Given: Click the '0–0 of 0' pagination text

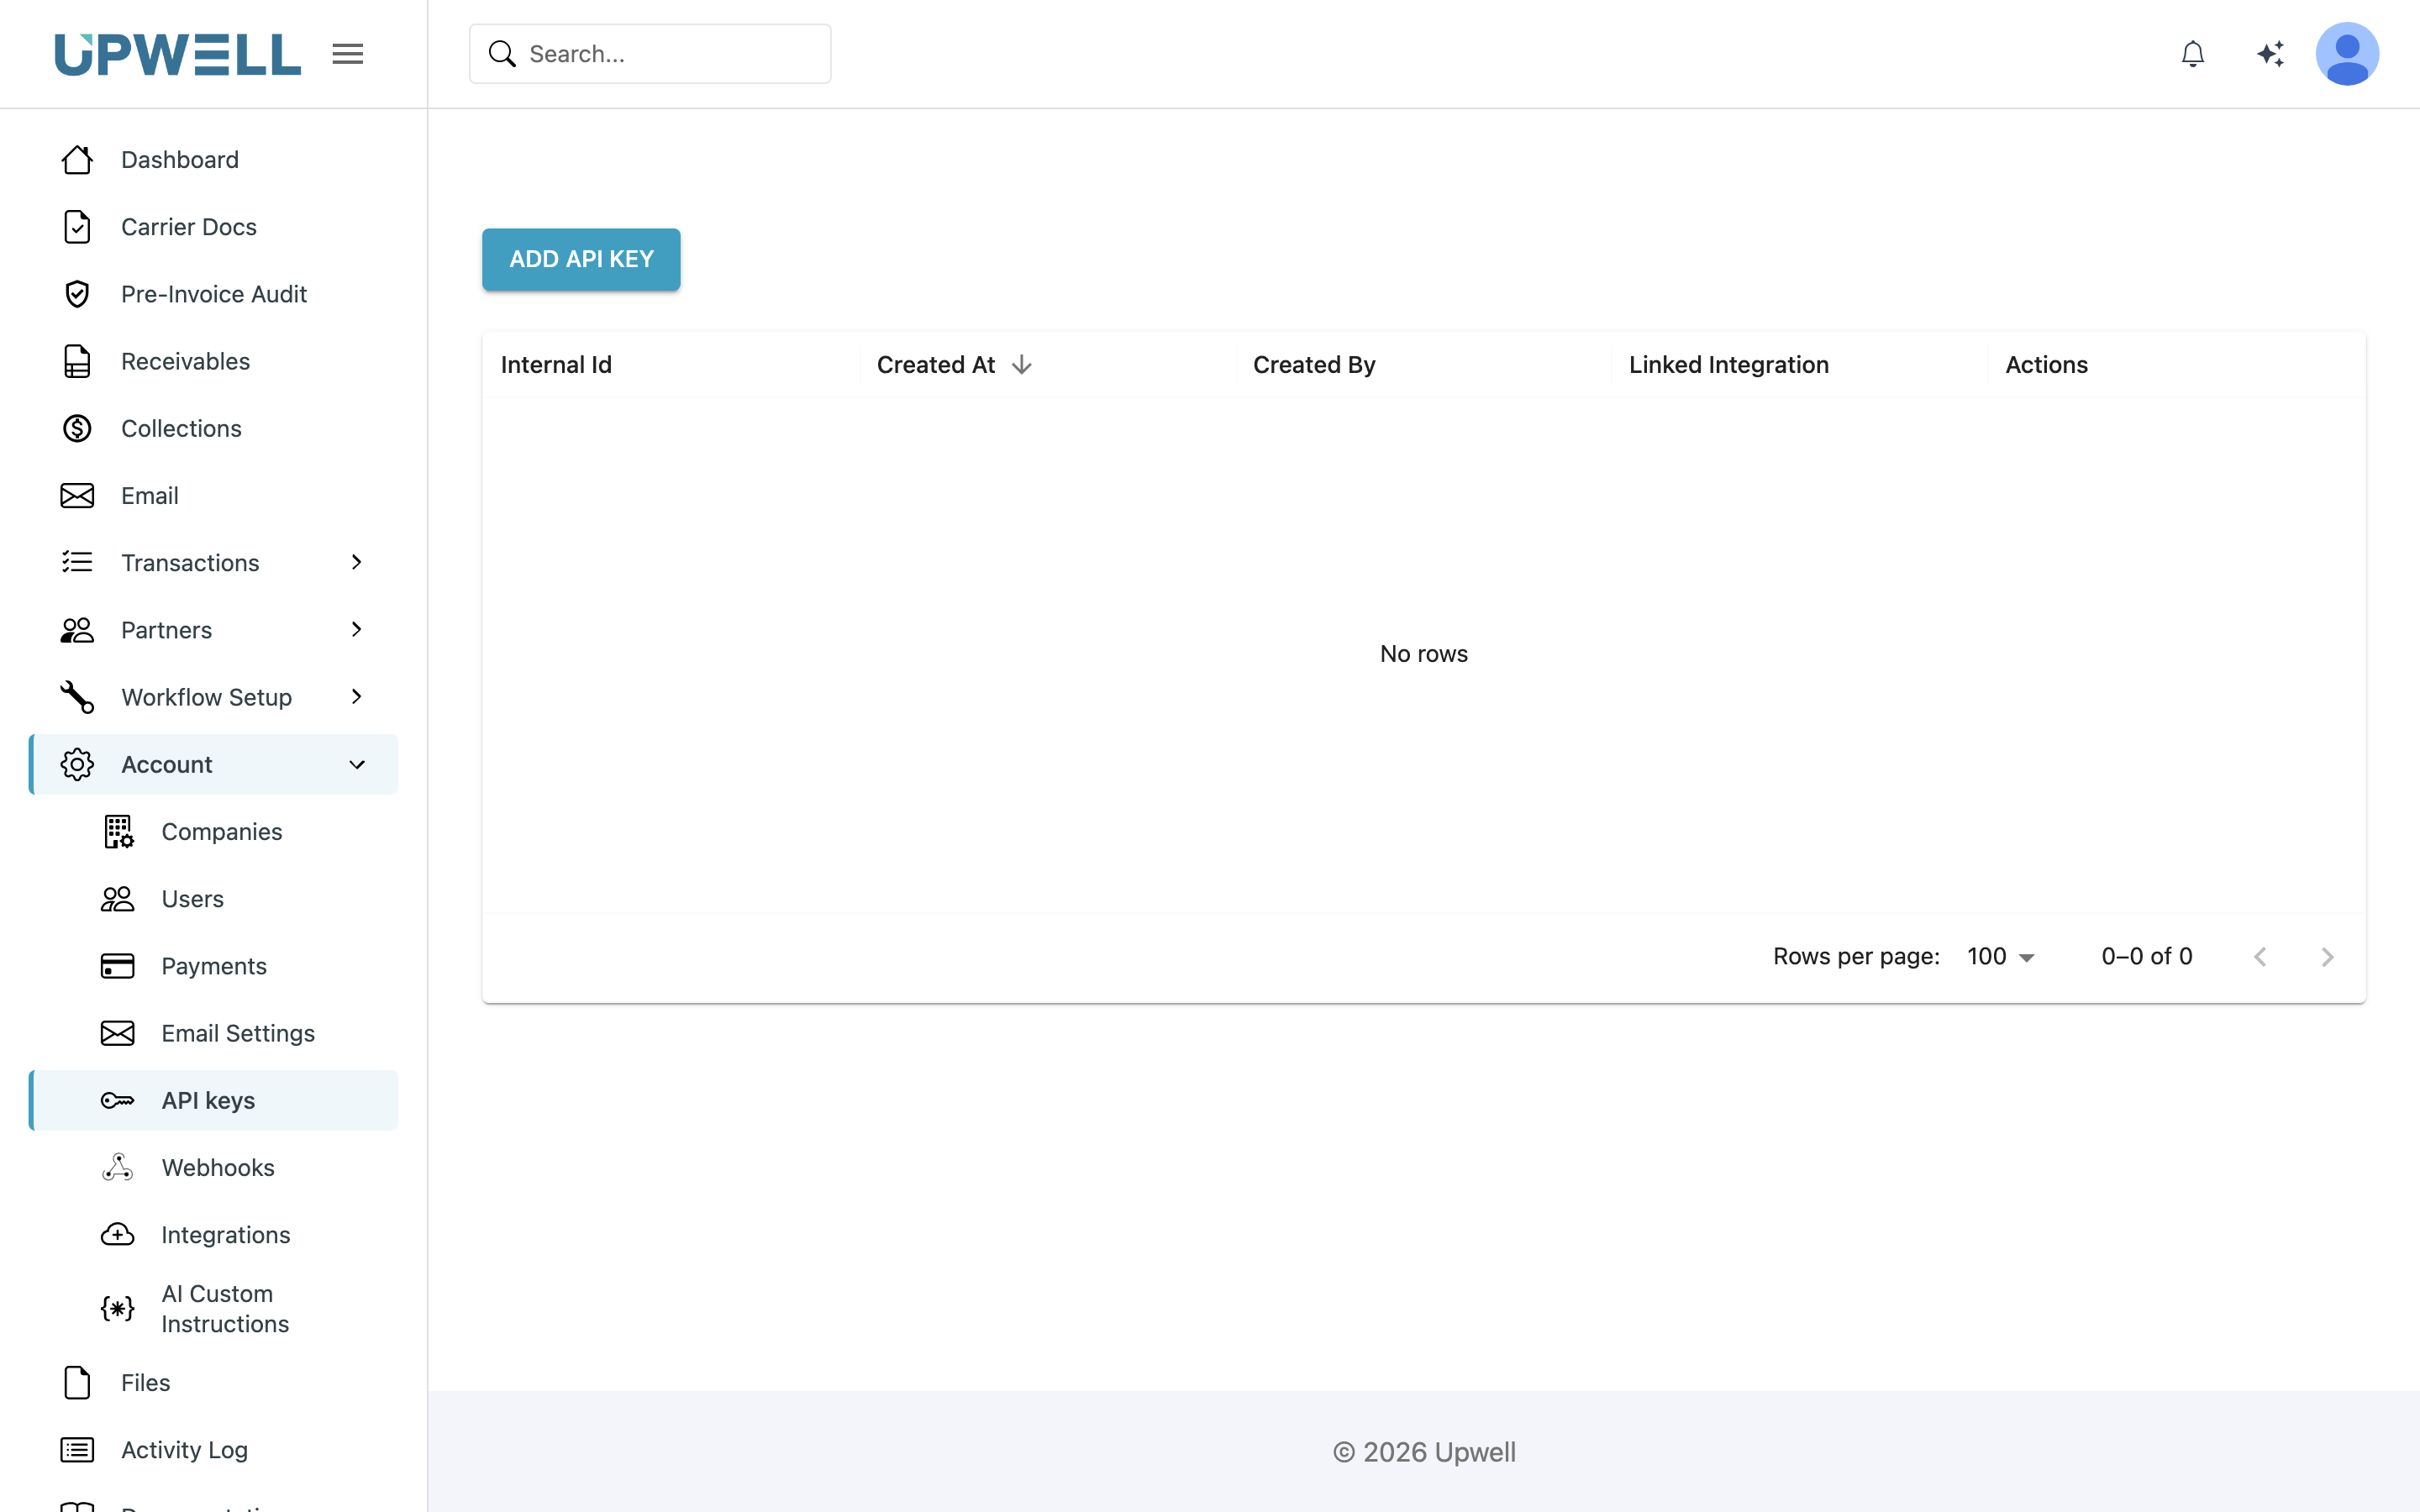Looking at the screenshot, I should pyautogui.click(x=2147, y=957).
